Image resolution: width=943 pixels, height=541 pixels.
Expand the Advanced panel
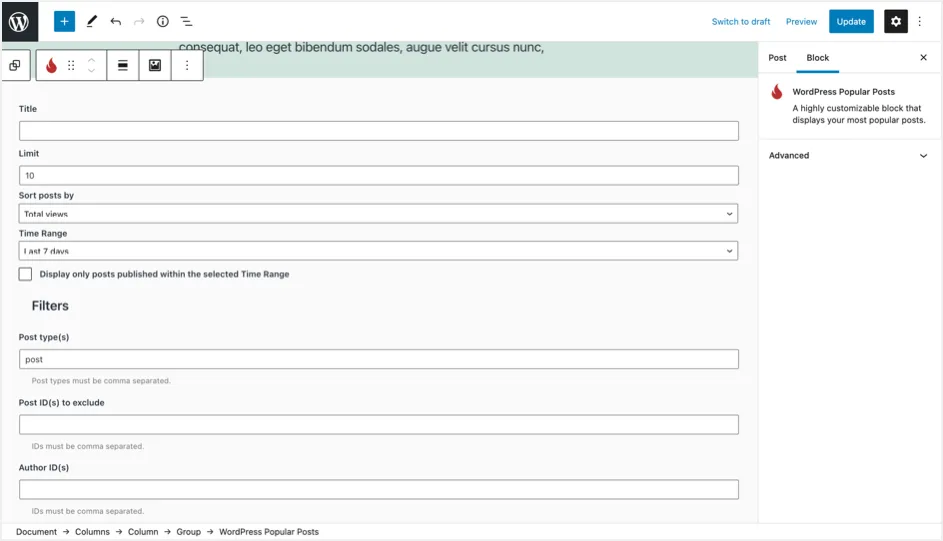tap(848, 155)
